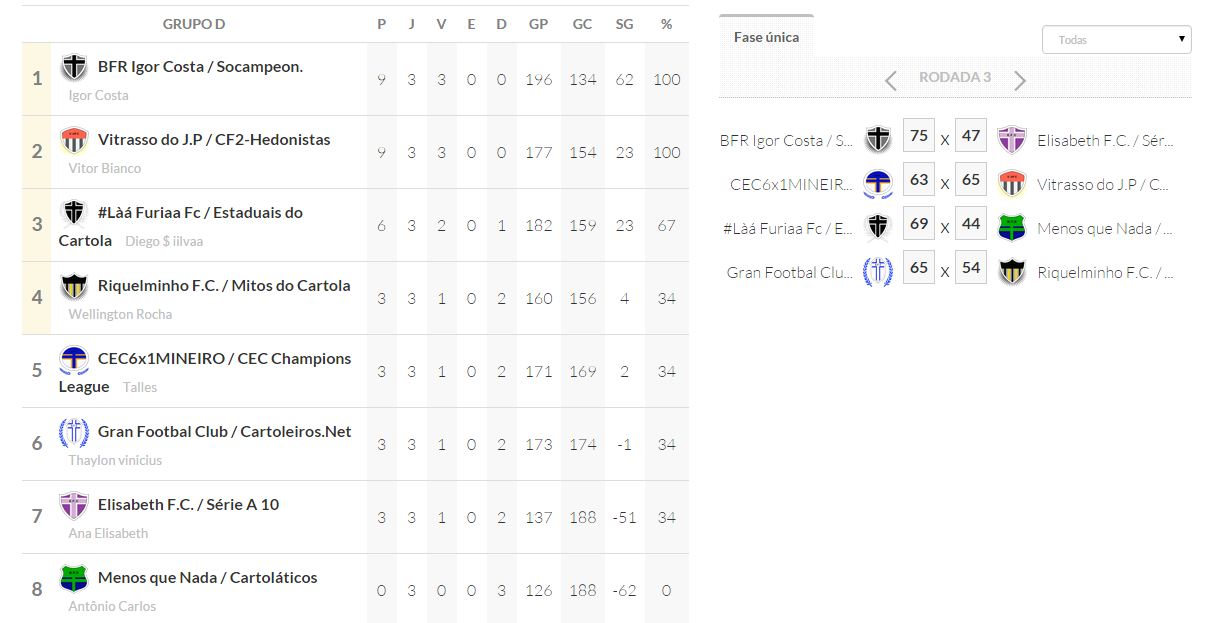Click CEC6x1MINEIRO team badge in standings

[x=74, y=359]
